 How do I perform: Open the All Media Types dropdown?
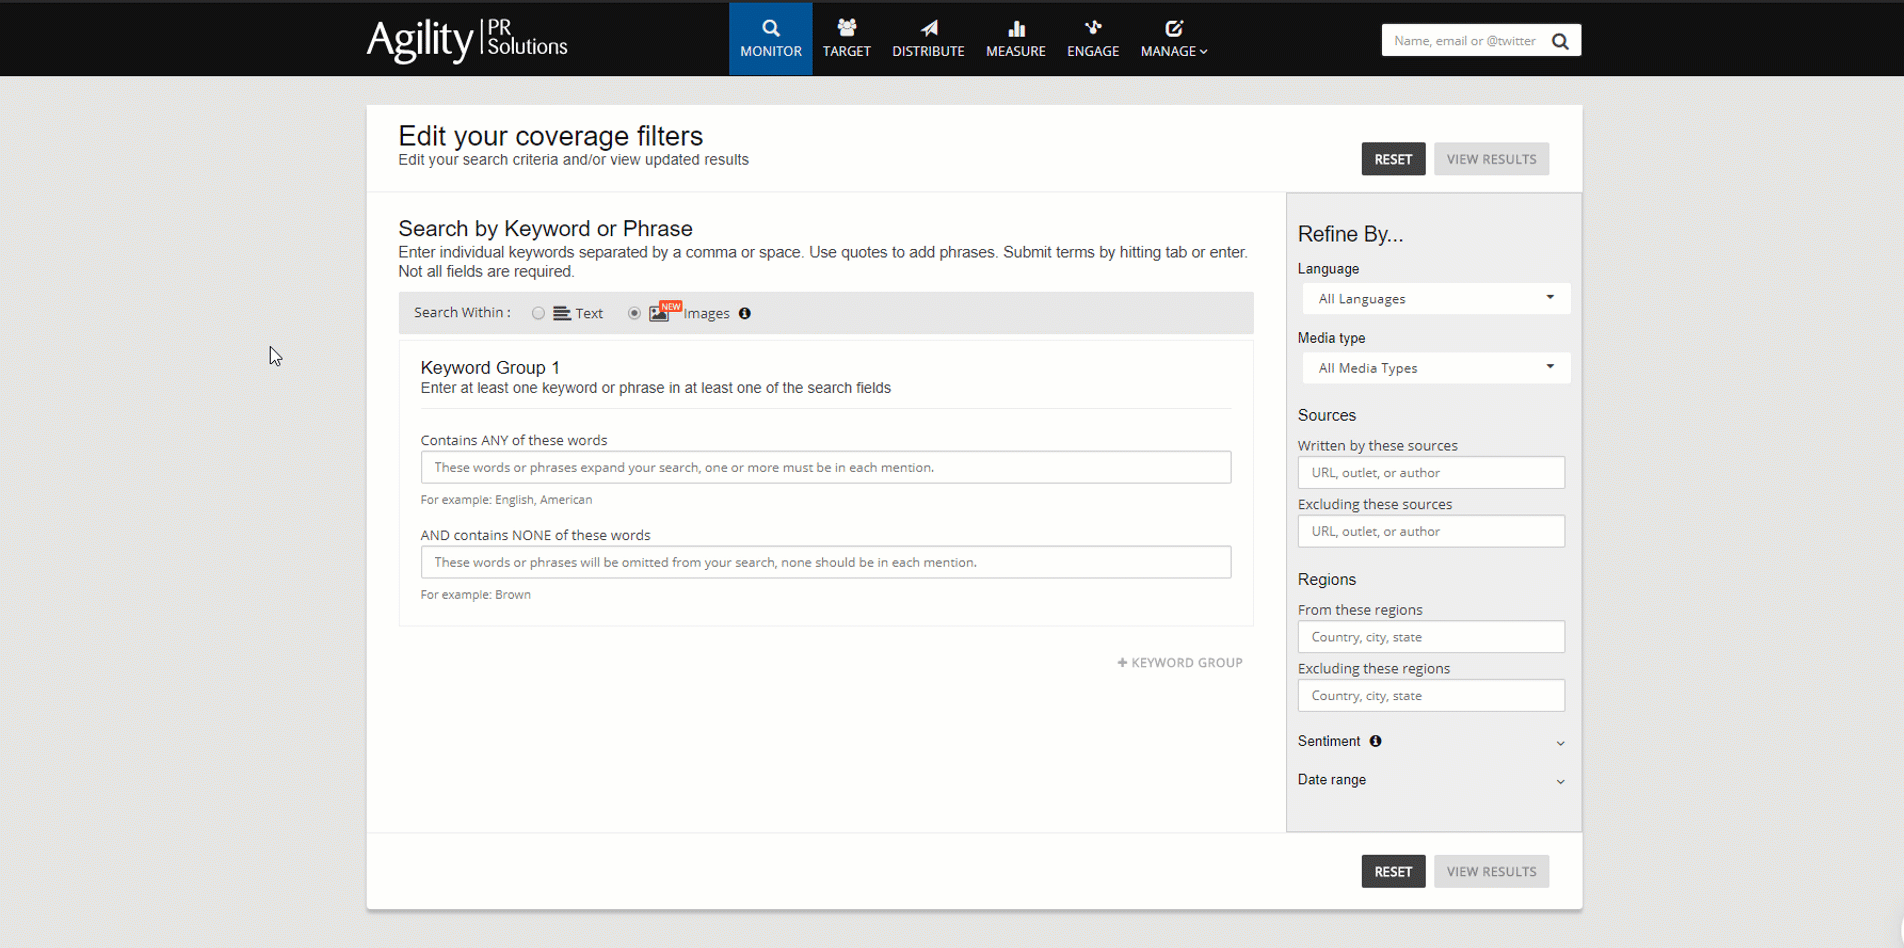coord(1436,367)
